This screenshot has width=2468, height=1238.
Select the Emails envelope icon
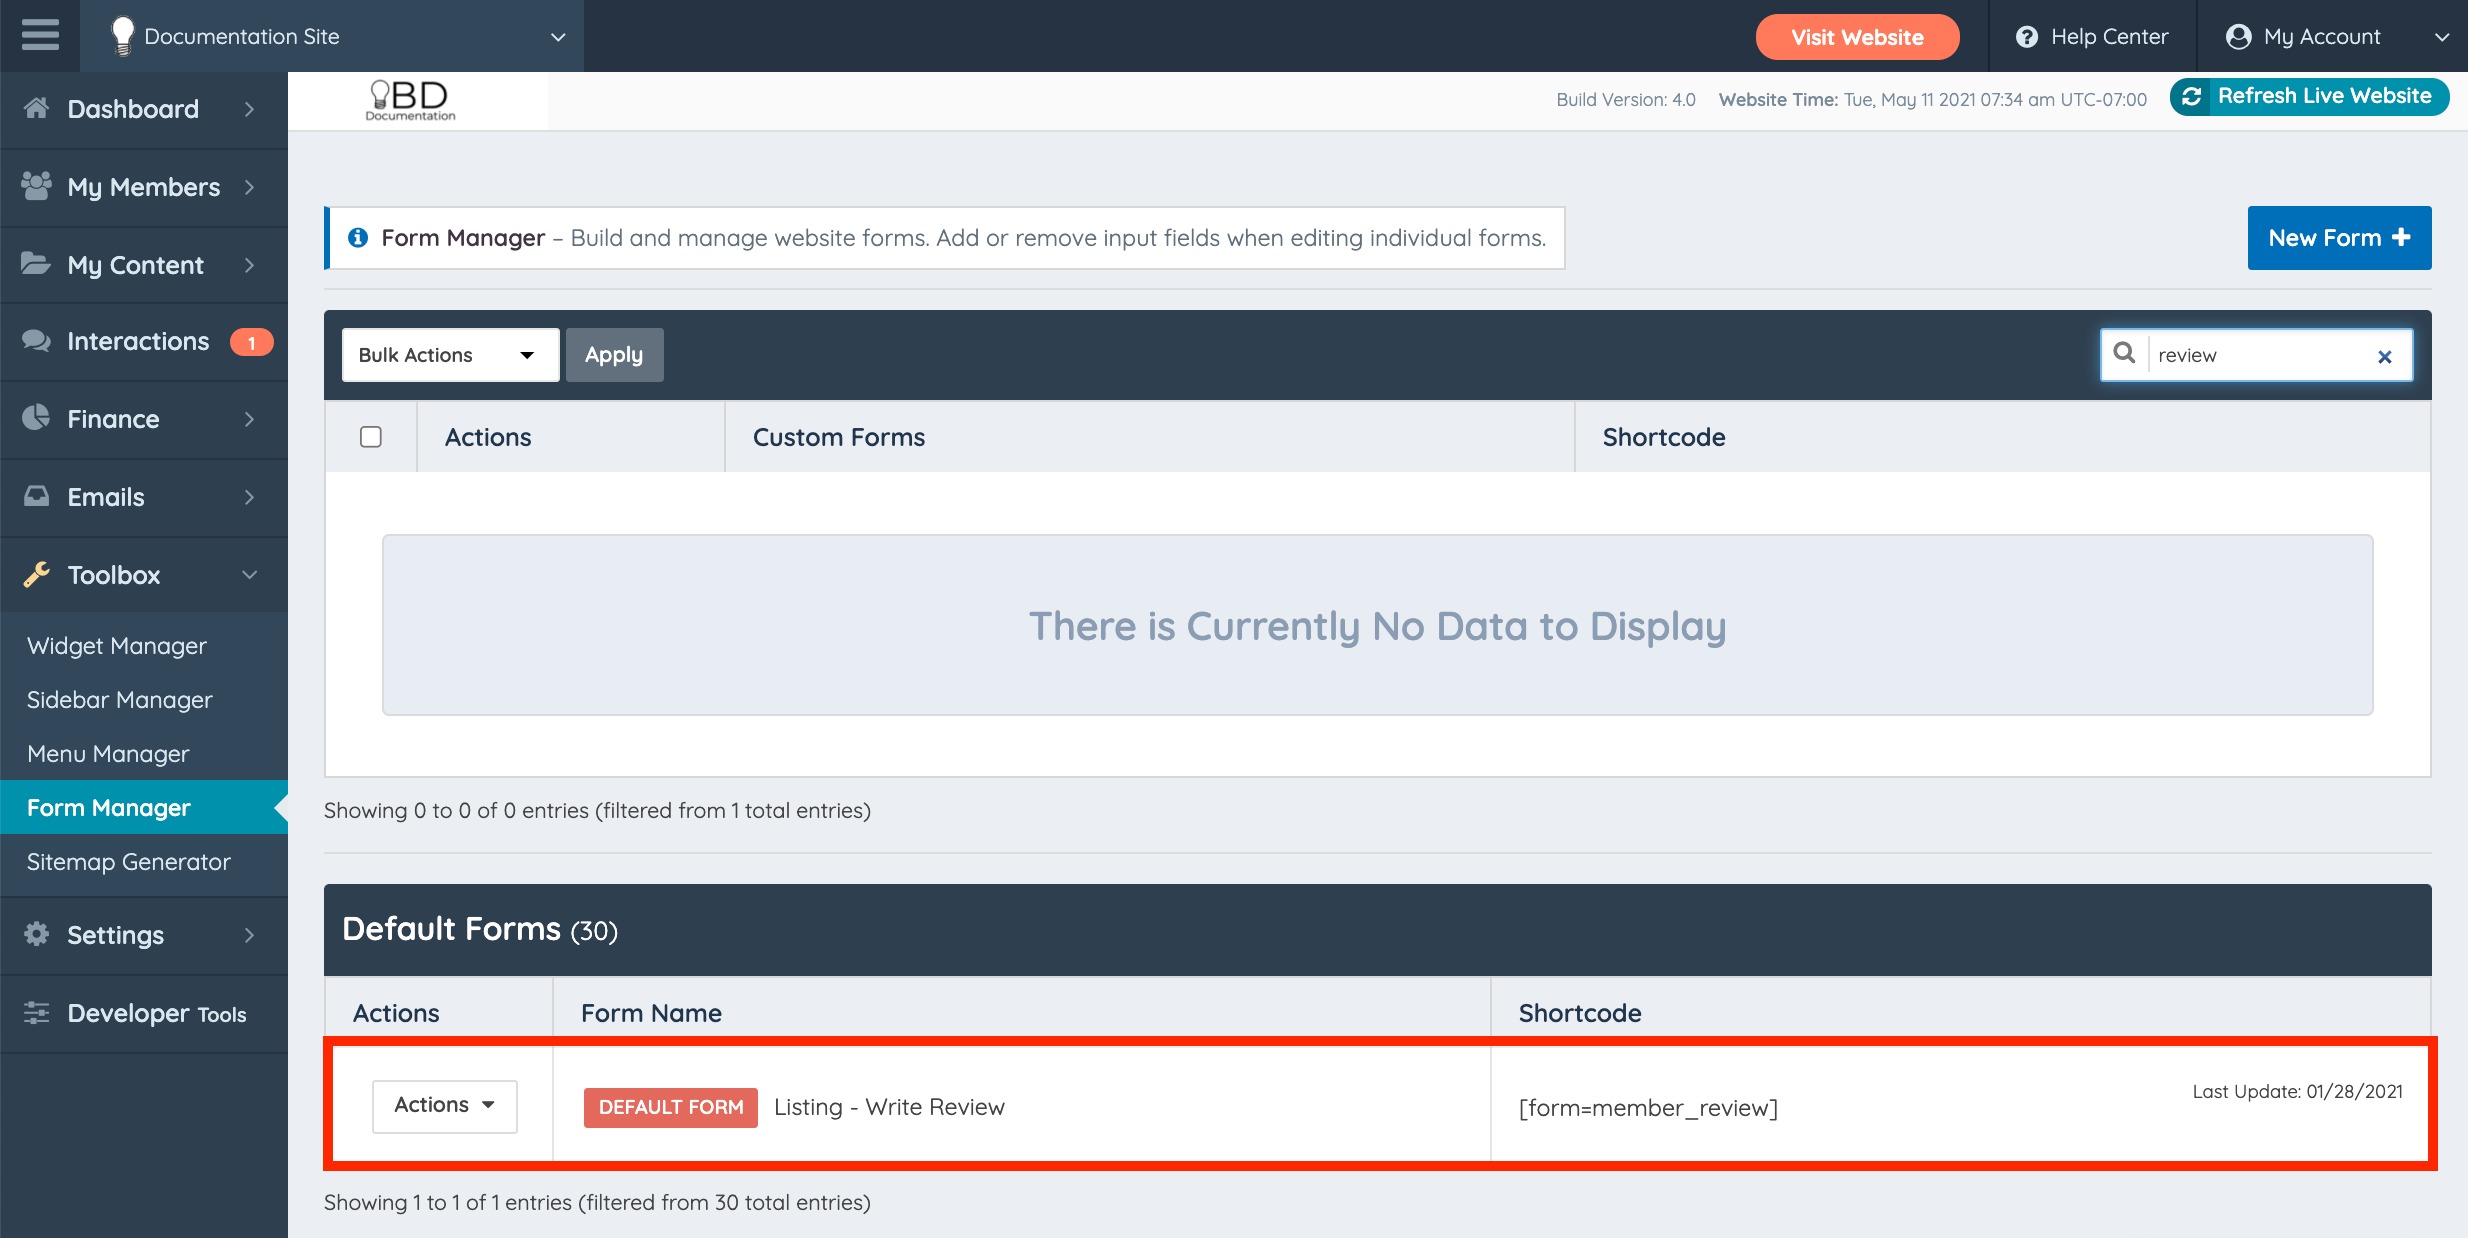(x=36, y=496)
